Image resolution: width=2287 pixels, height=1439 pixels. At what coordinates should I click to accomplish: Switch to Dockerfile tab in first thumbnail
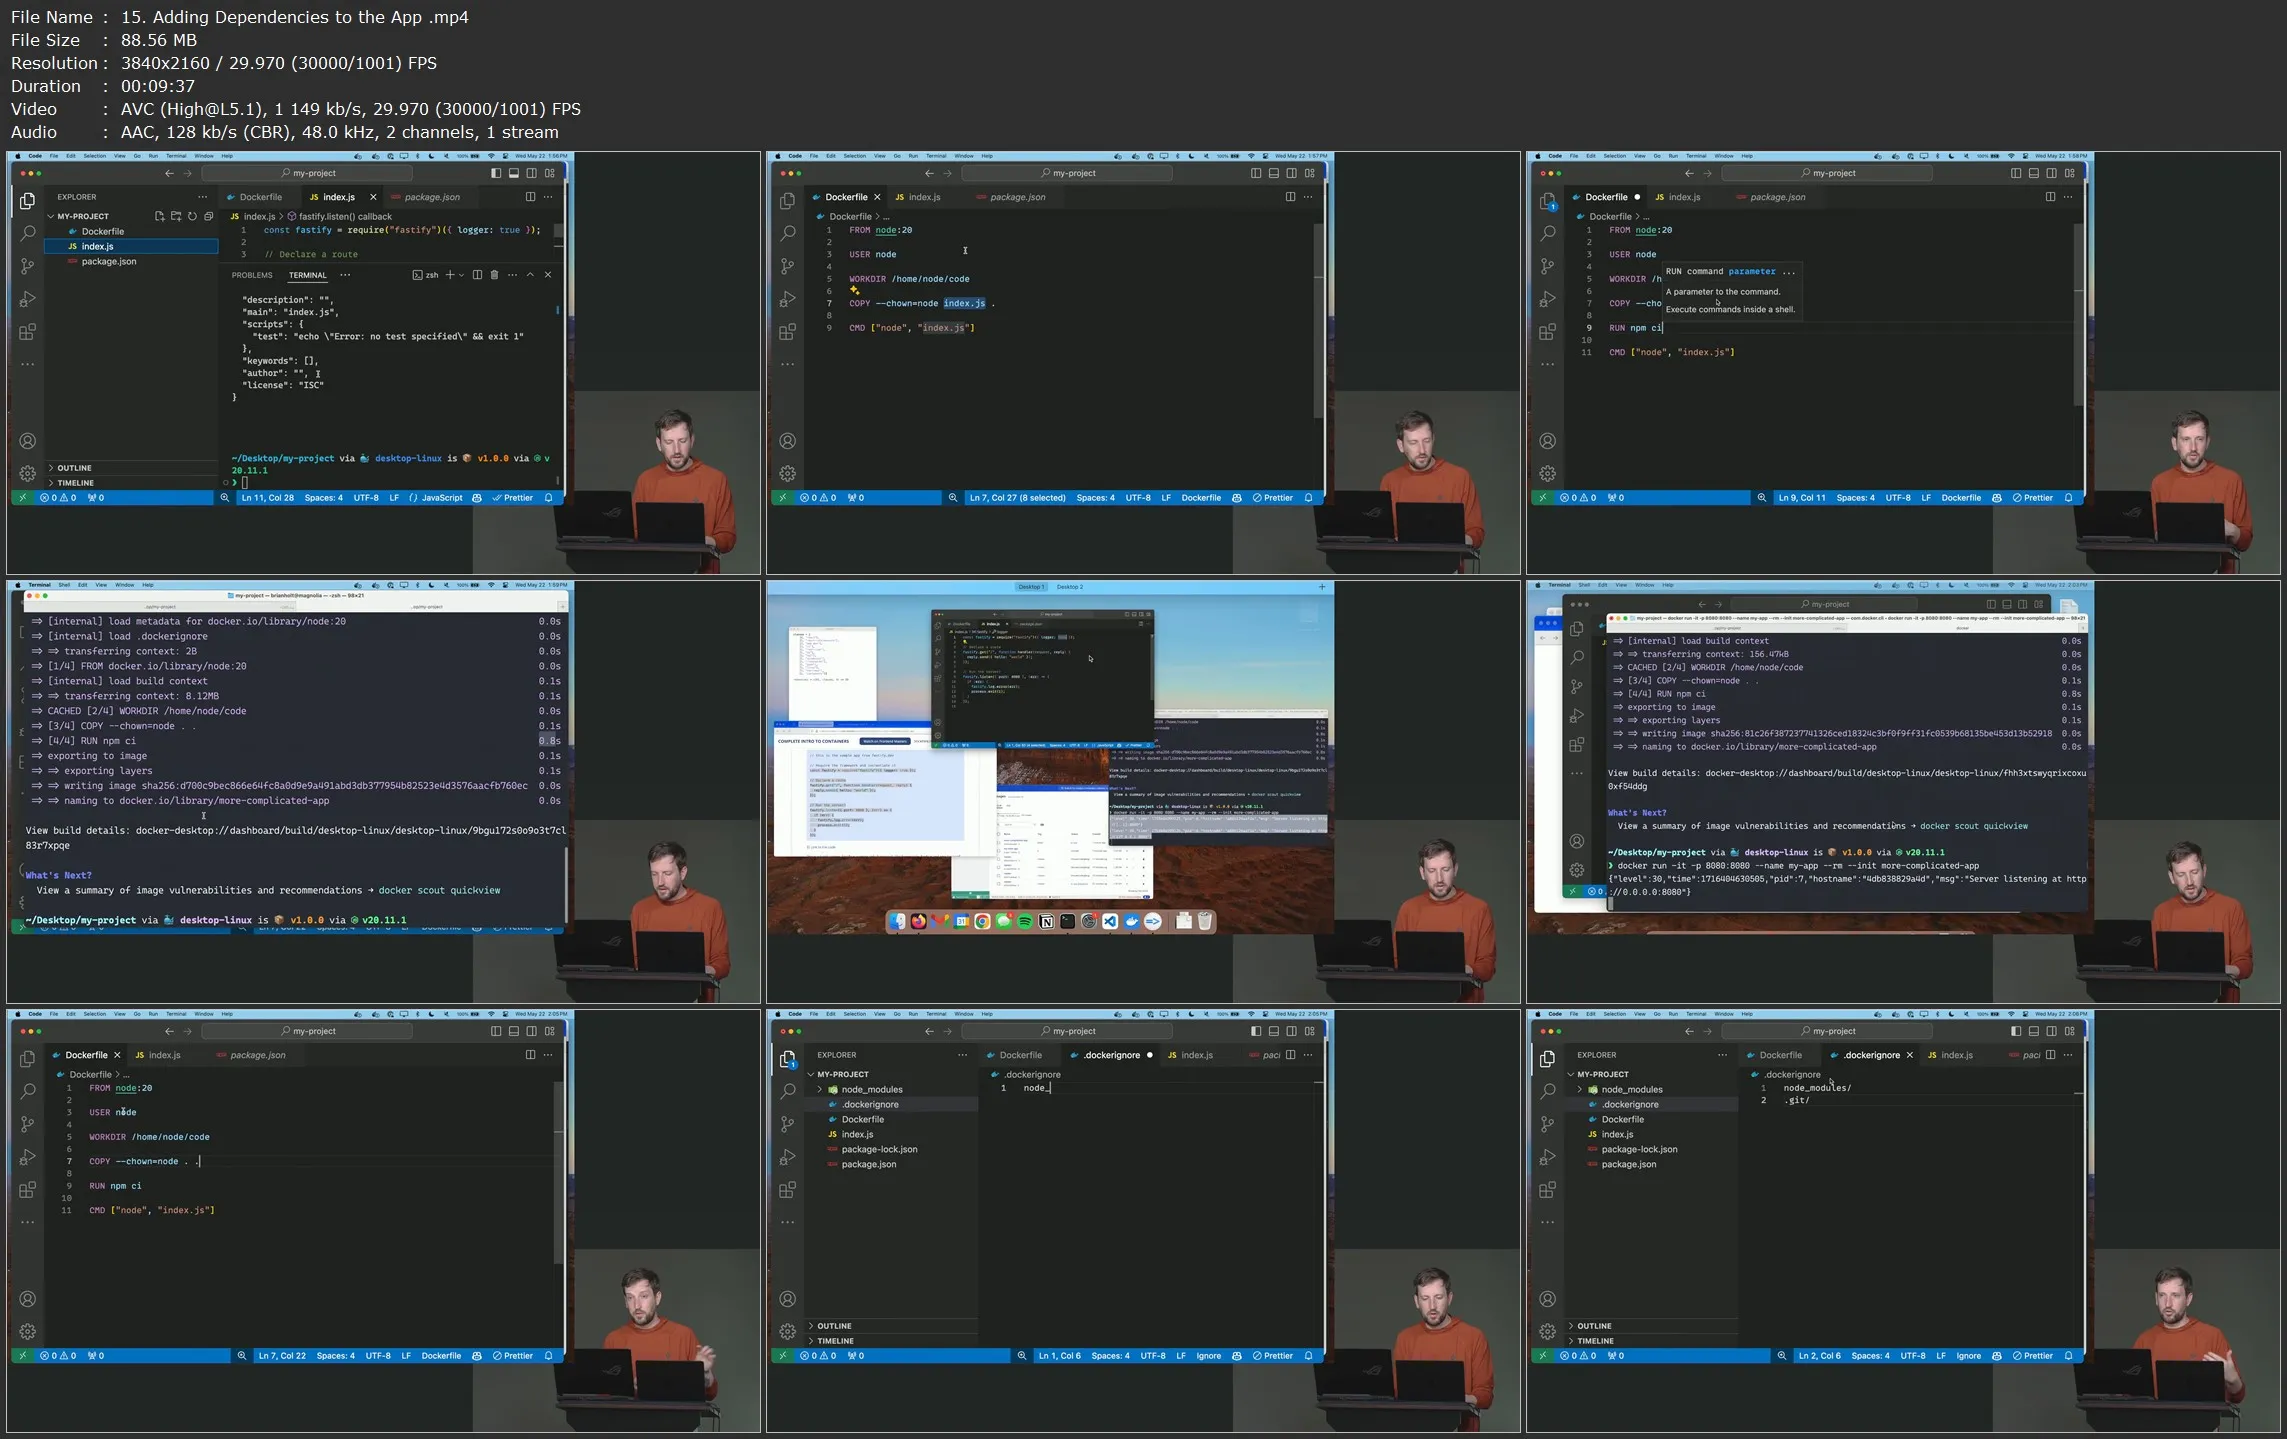pos(261,197)
